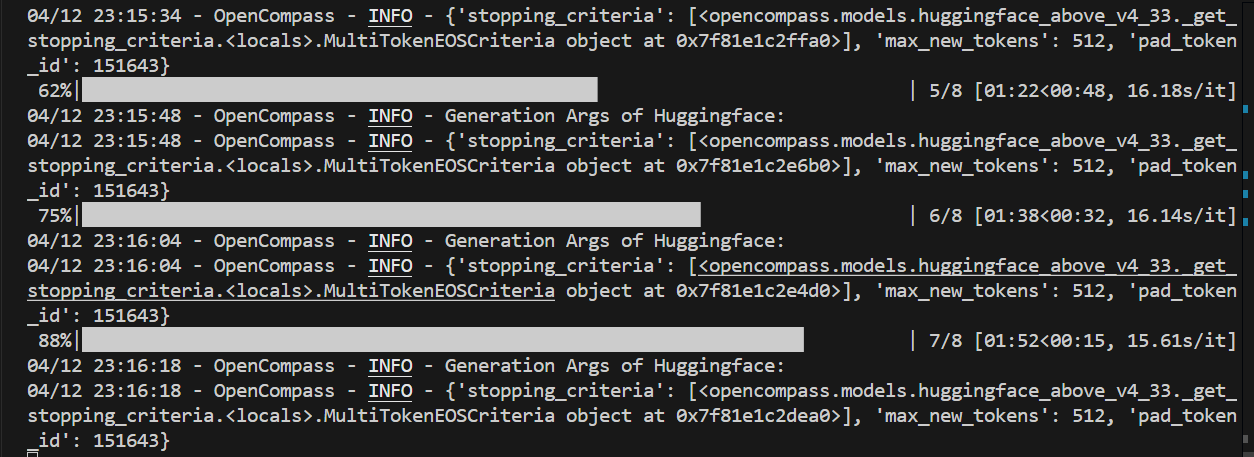Click the 62% progress bar
Viewport: 1254px width, 457px height.
click(x=338, y=90)
